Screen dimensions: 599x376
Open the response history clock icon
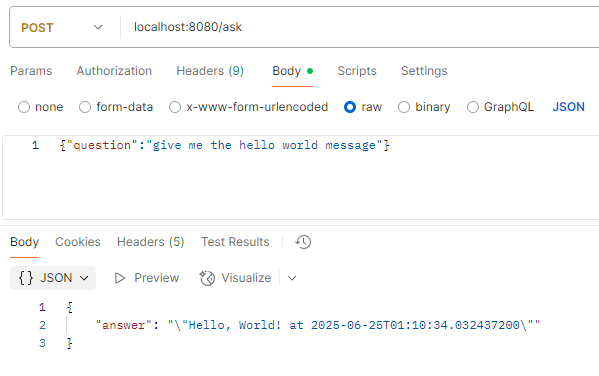(303, 242)
